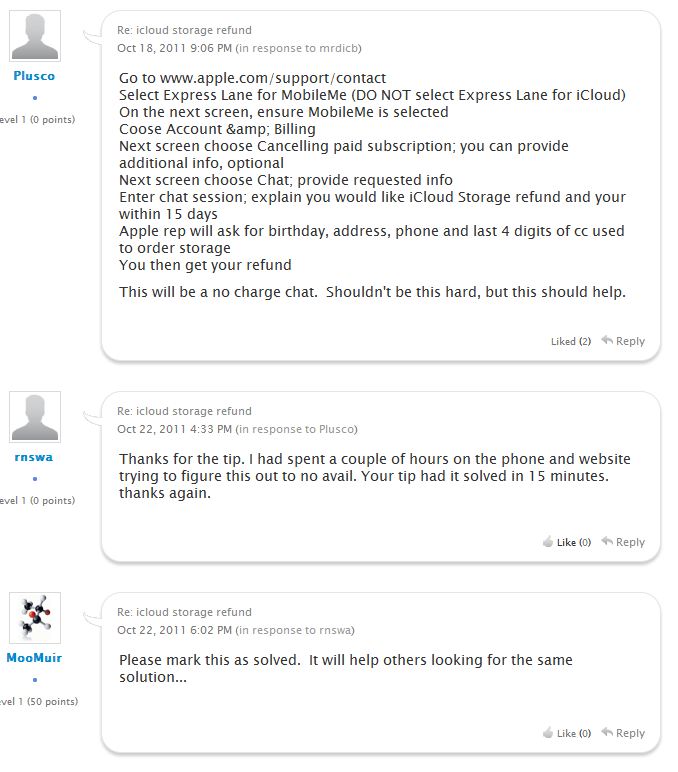Click Plusco's gray silhouette avatar

coord(34,37)
